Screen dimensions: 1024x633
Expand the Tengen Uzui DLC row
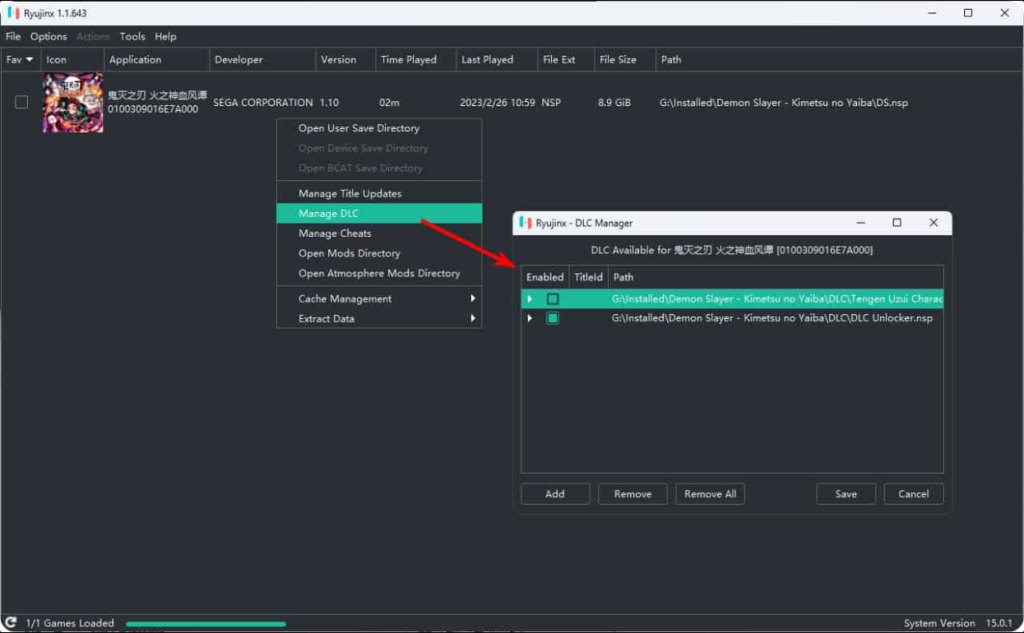pyautogui.click(x=530, y=299)
